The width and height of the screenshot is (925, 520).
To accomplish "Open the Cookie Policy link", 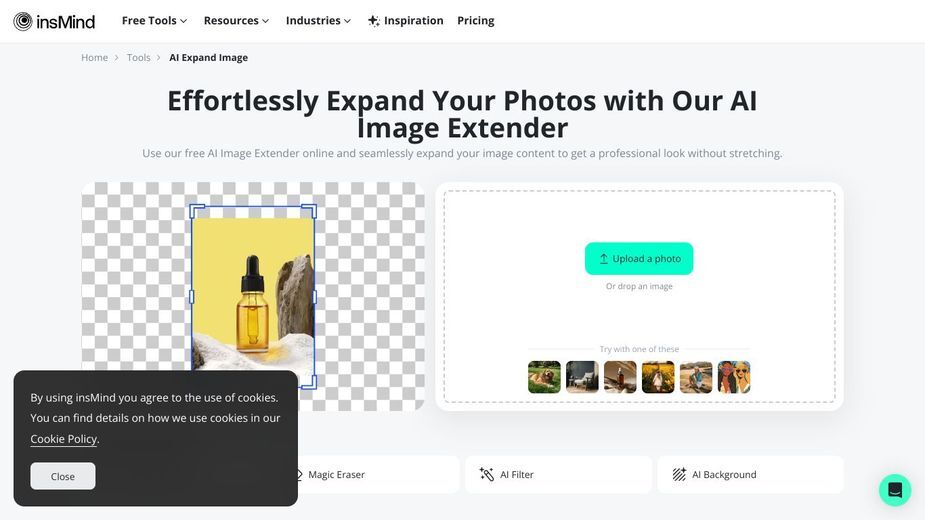I will 64,439.
